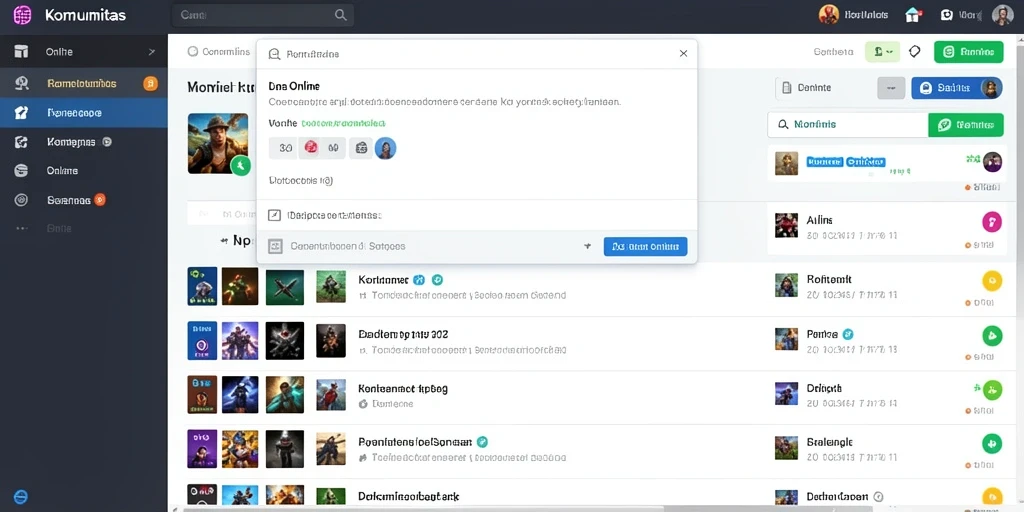This screenshot has height=512, width=1024.
Task: Open the house icon in header
Action: 913,15
